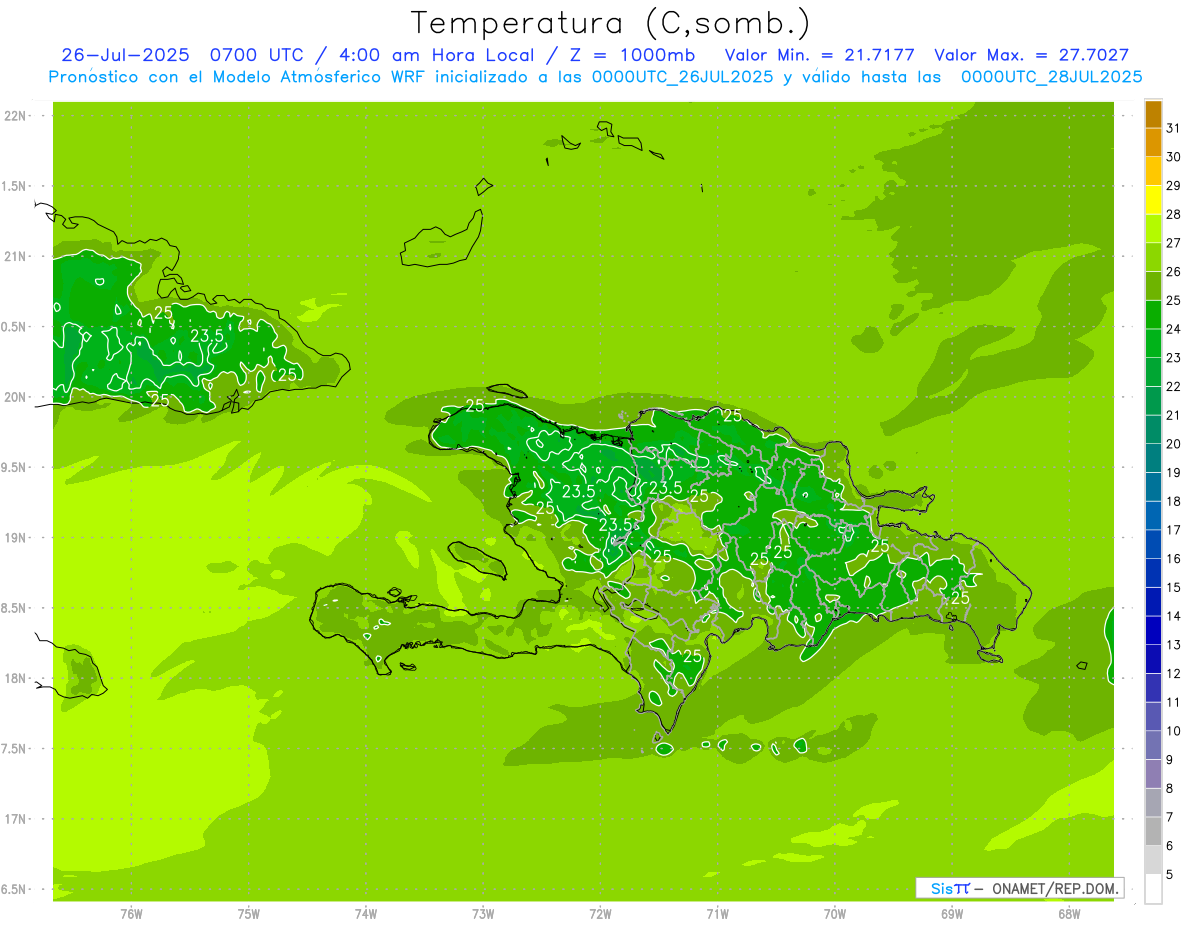The image size is (1200, 927).
Task: Click the "76W" longitude axis label
Action: point(131,914)
